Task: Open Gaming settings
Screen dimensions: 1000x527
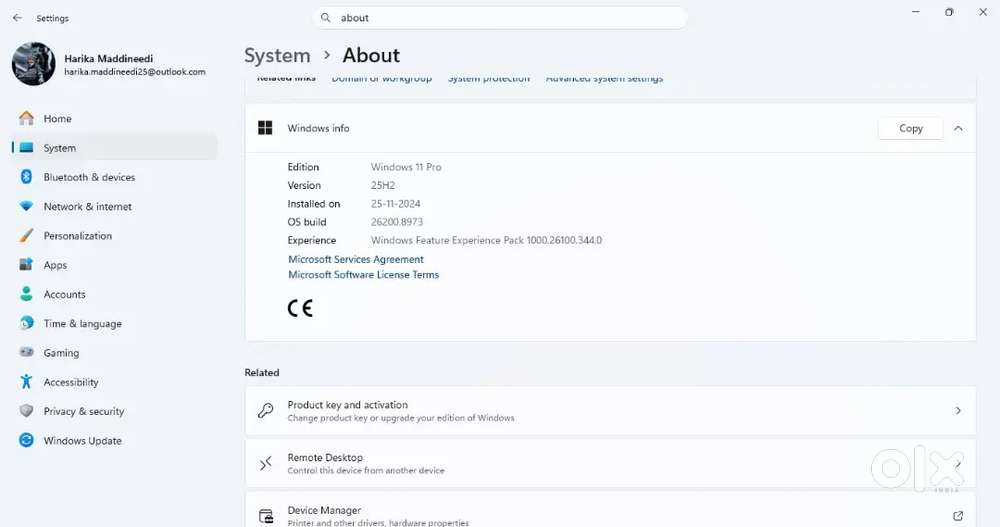Action: point(115,353)
